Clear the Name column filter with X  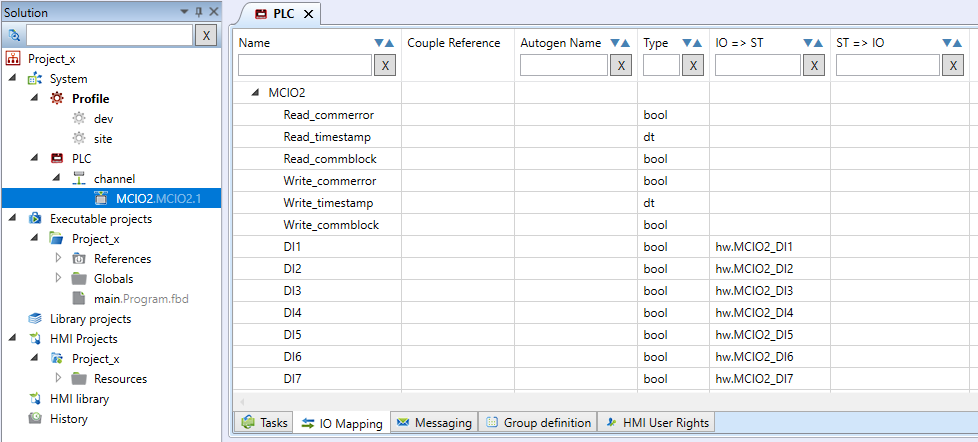(x=385, y=65)
